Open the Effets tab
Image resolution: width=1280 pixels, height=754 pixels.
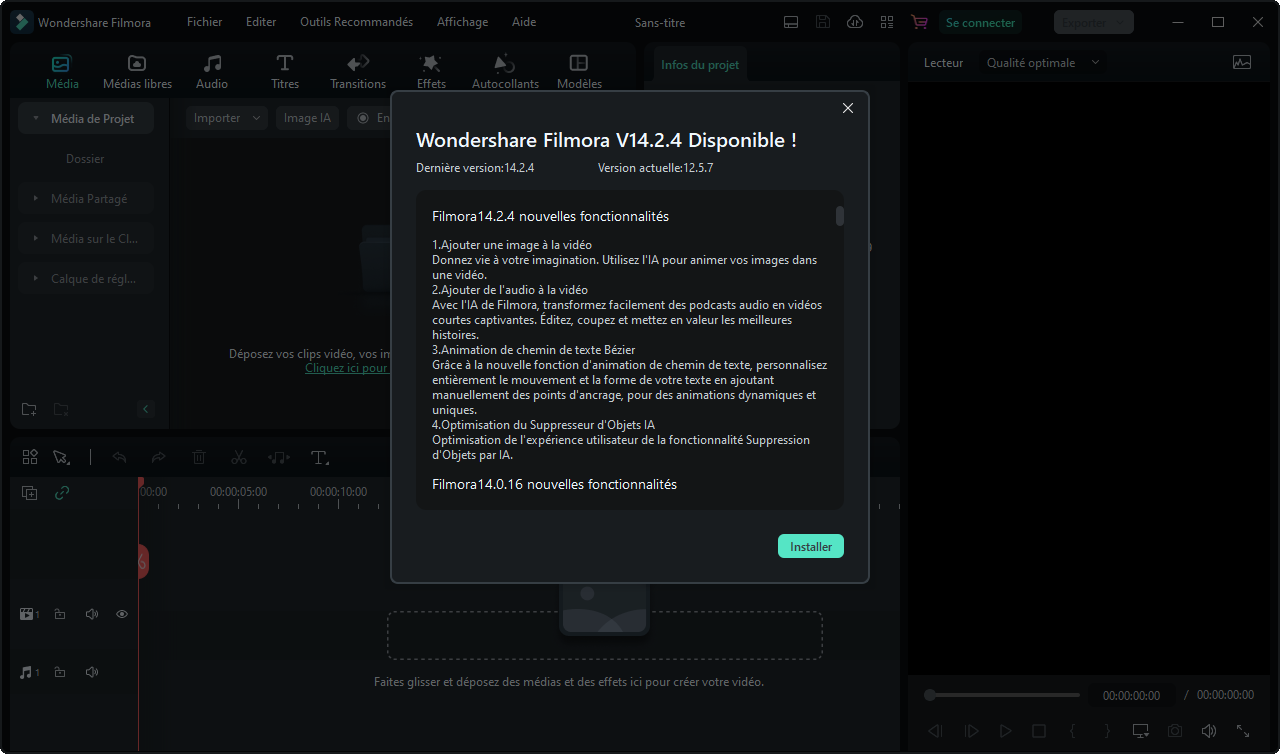tap(431, 72)
